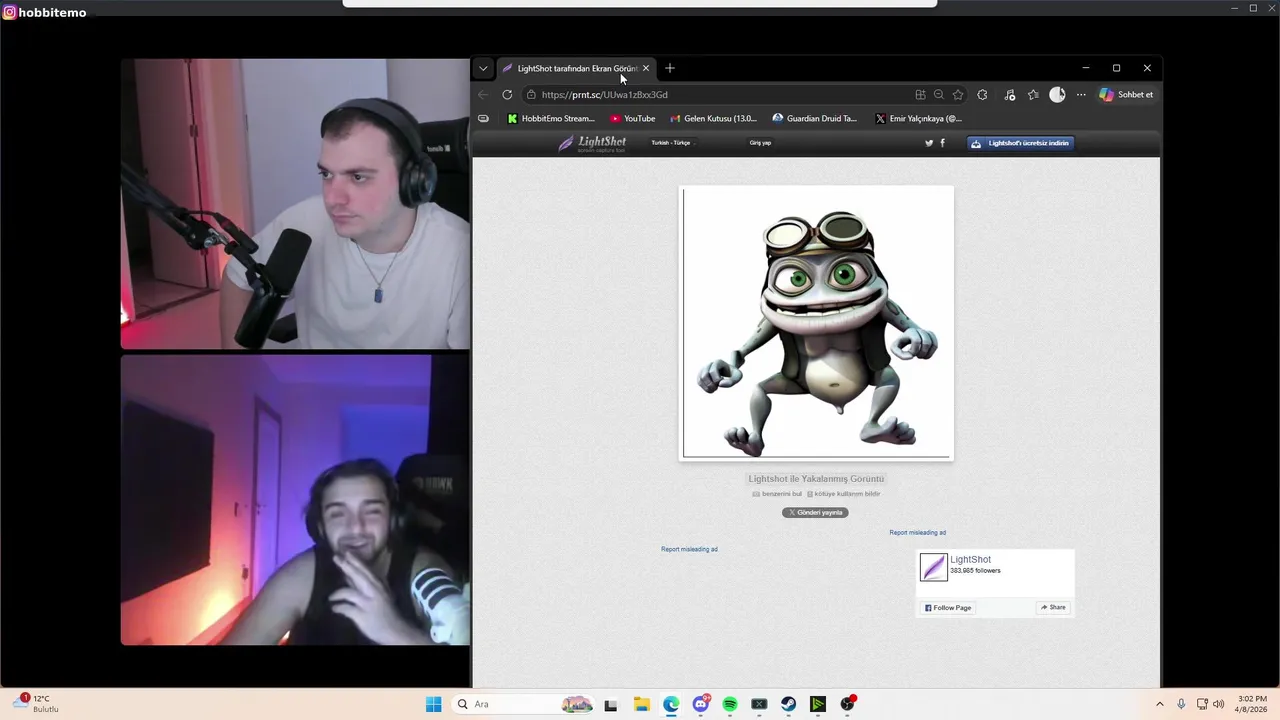Open the Sohbet et Copilot button
Screen dimensions: 1280x720
(1126, 95)
